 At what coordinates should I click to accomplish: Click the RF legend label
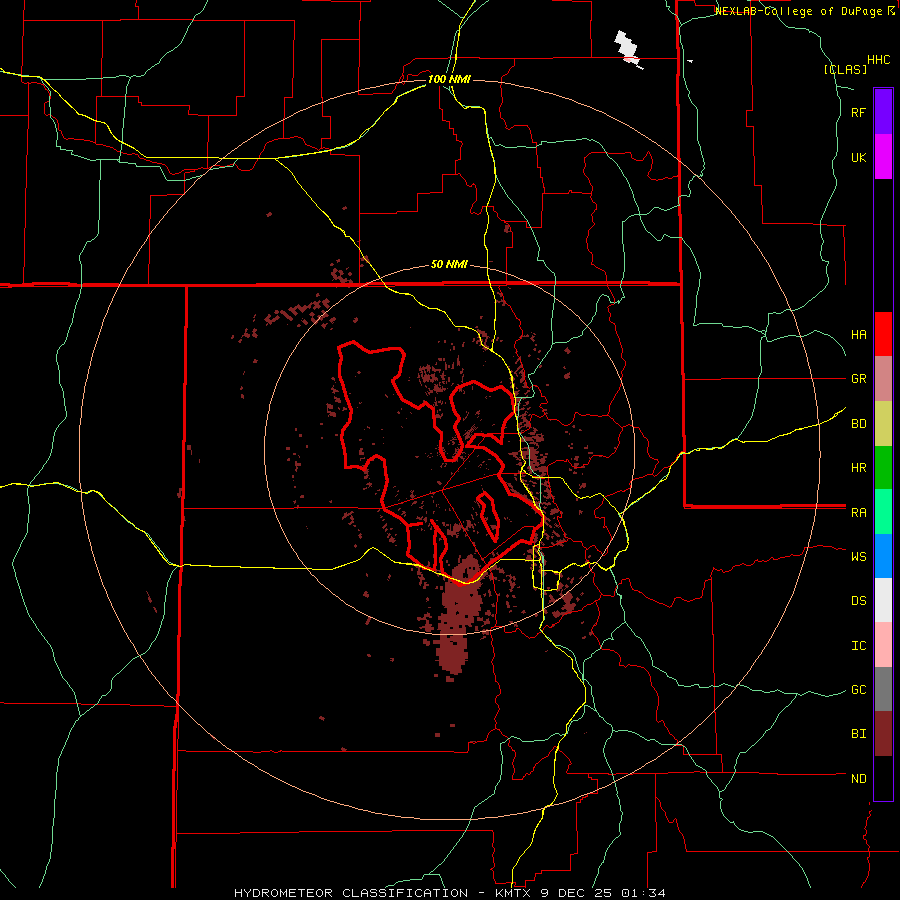(858, 112)
